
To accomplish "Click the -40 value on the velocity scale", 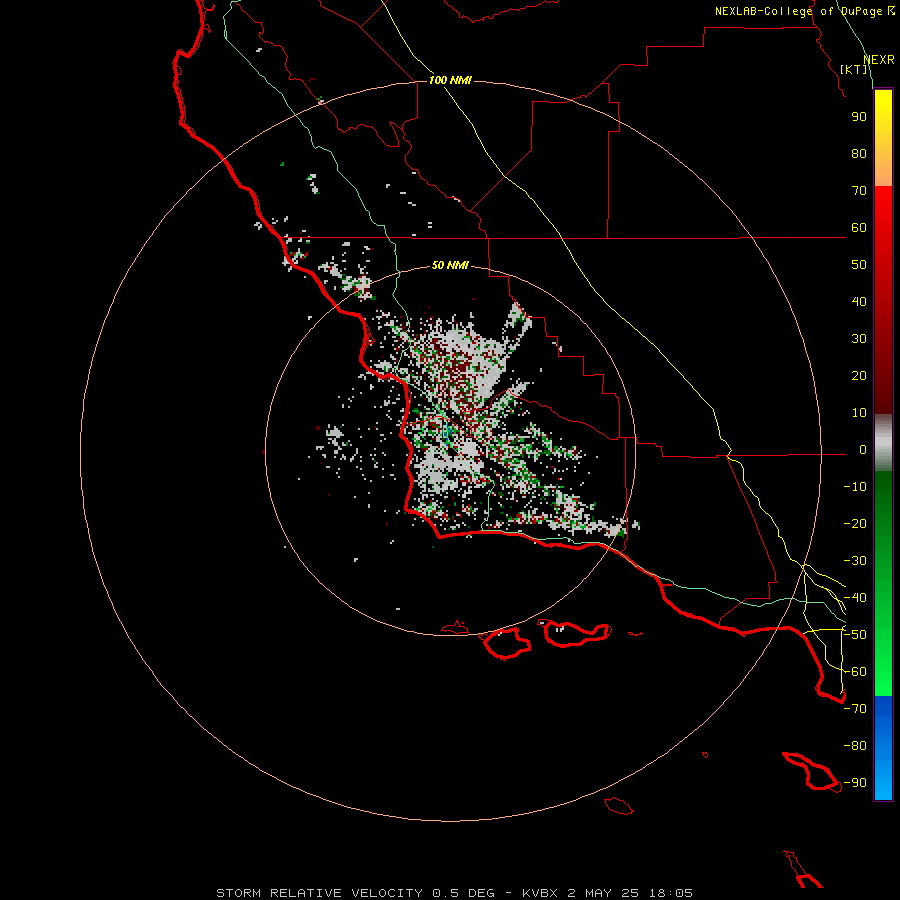I will coord(855,598).
